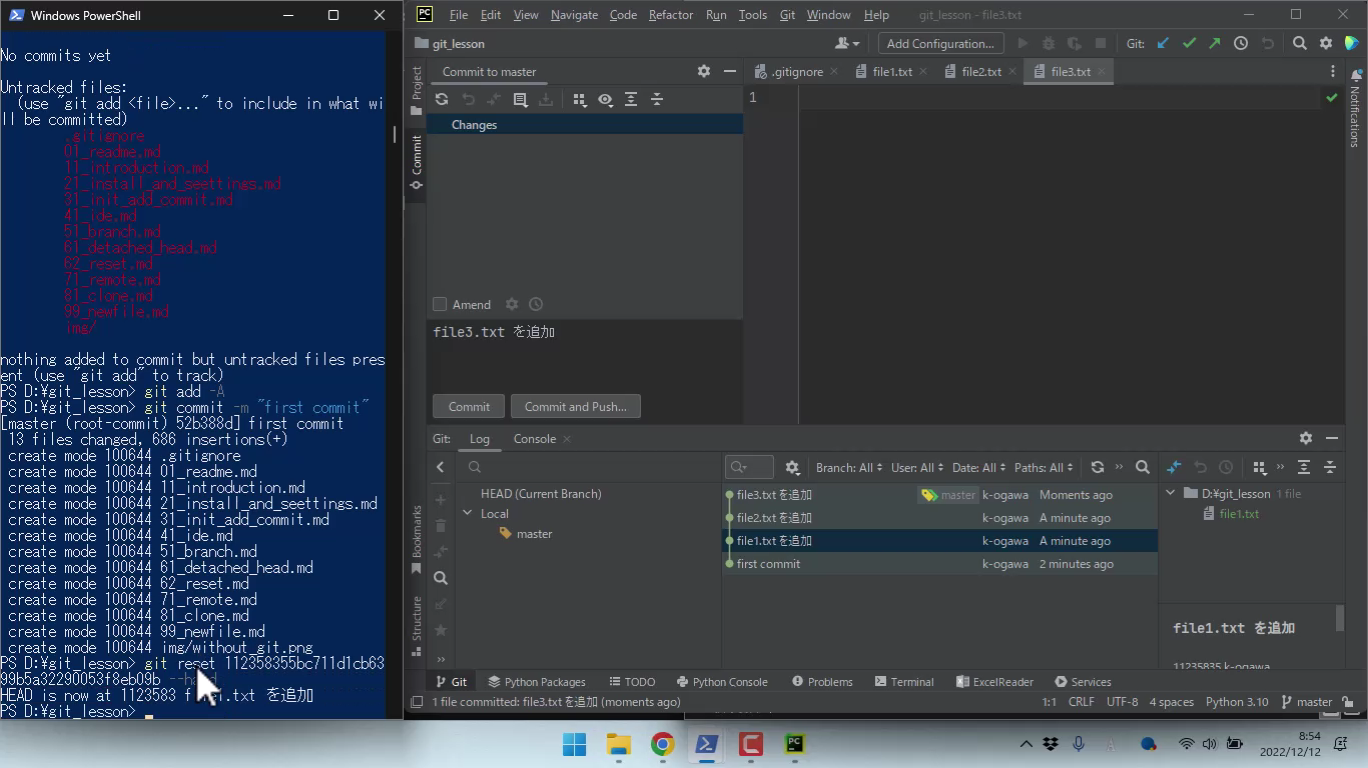Image resolution: width=1368 pixels, height=768 pixels.
Task: Toggle the preview eye icon in Commit toolbar
Action: click(x=605, y=99)
